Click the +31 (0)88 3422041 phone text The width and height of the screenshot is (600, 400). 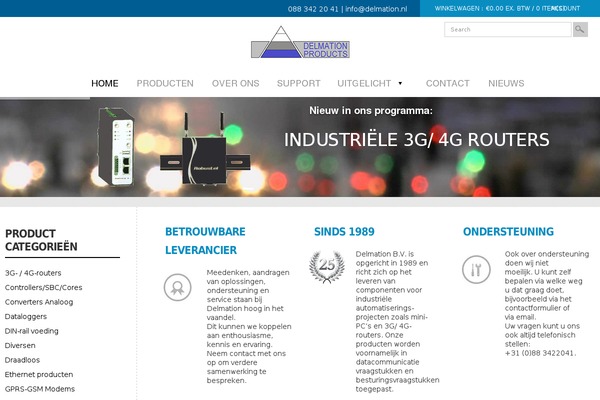pyautogui.click(x=540, y=353)
